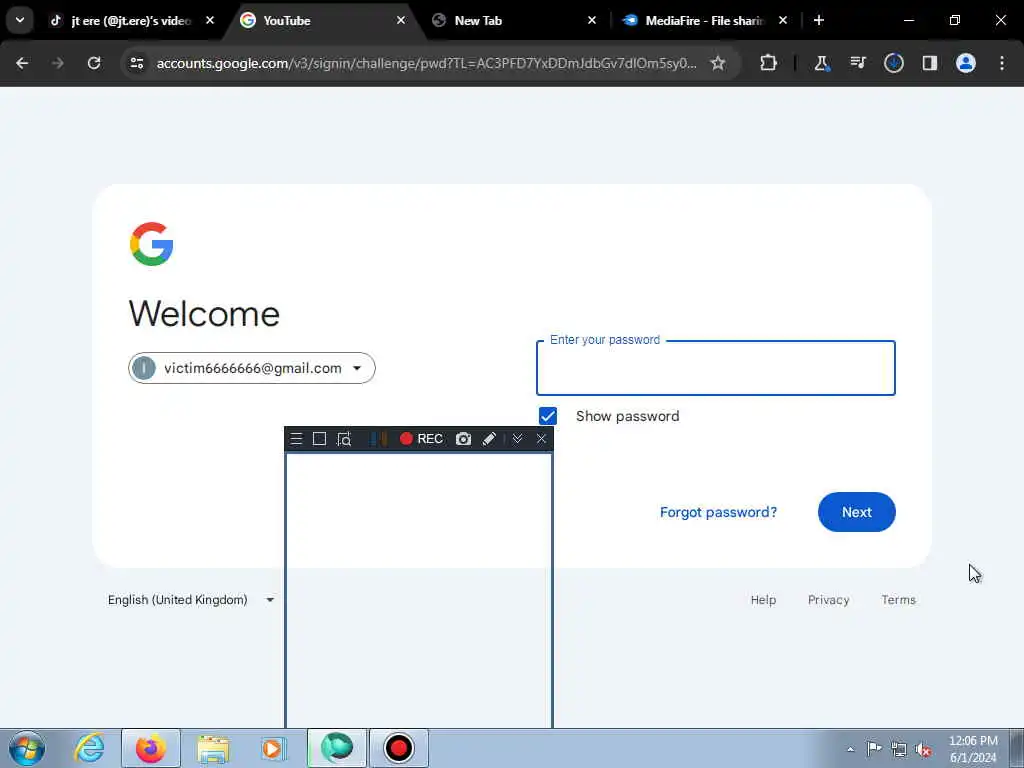This screenshot has width=1024, height=768.
Task: Open the recorder hamburger menu
Action: tap(296, 439)
